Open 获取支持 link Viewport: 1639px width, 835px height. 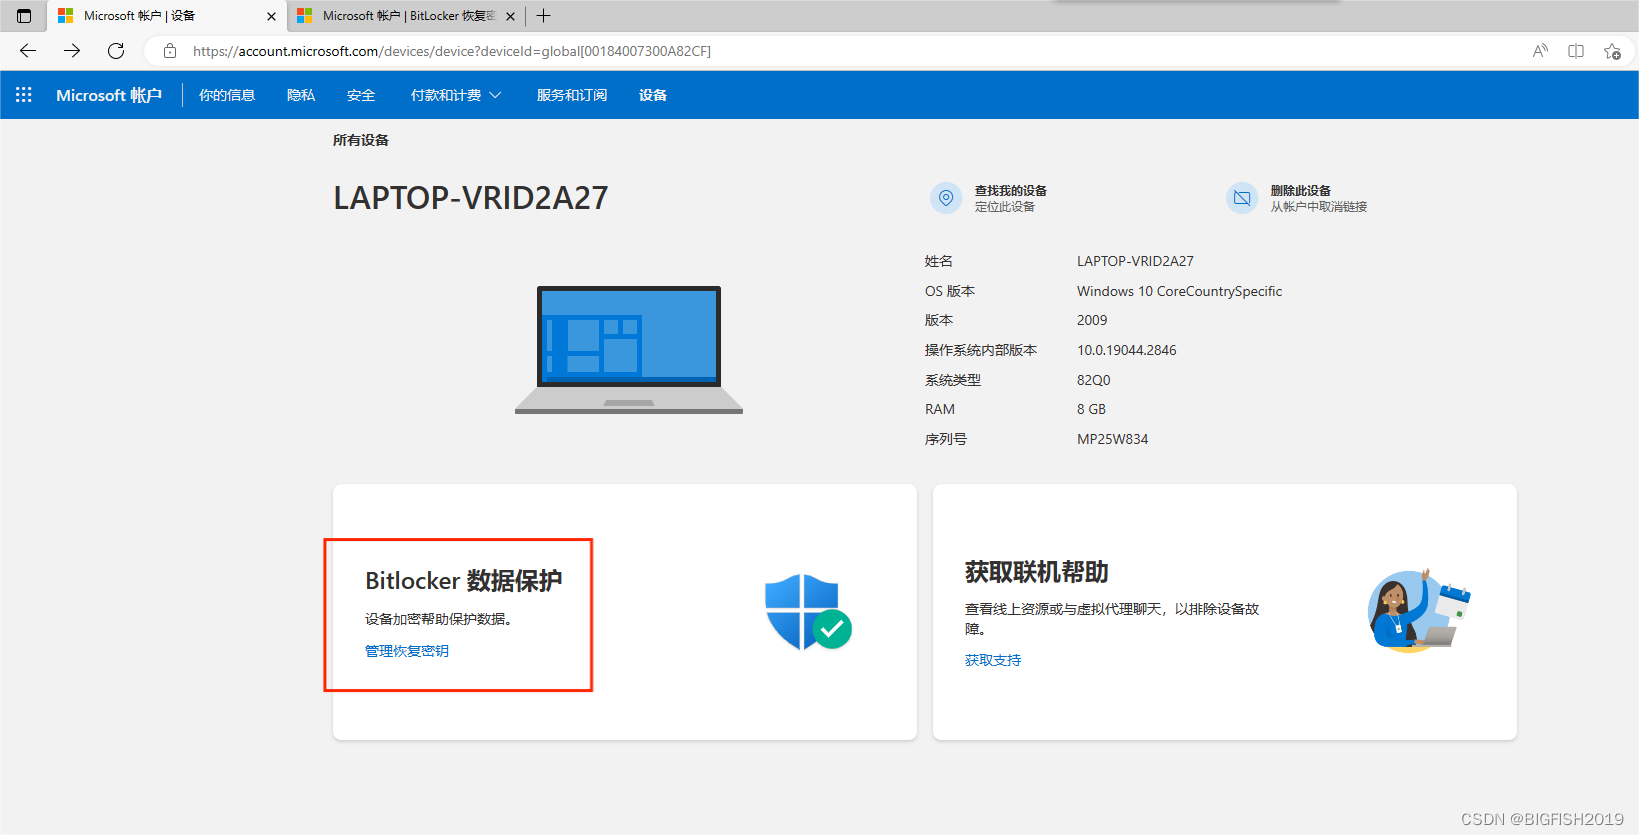[x=993, y=660]
